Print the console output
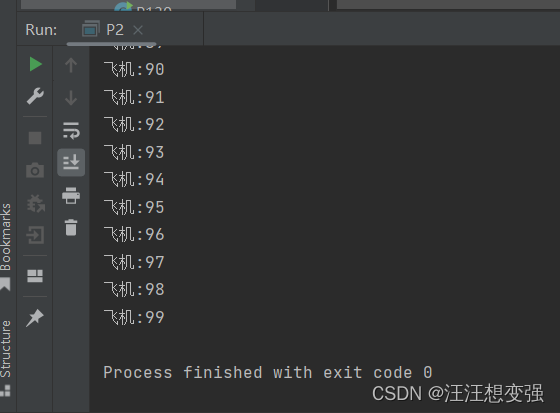The height and width of the screenshot is (413, 560). (x=71, y=195)
